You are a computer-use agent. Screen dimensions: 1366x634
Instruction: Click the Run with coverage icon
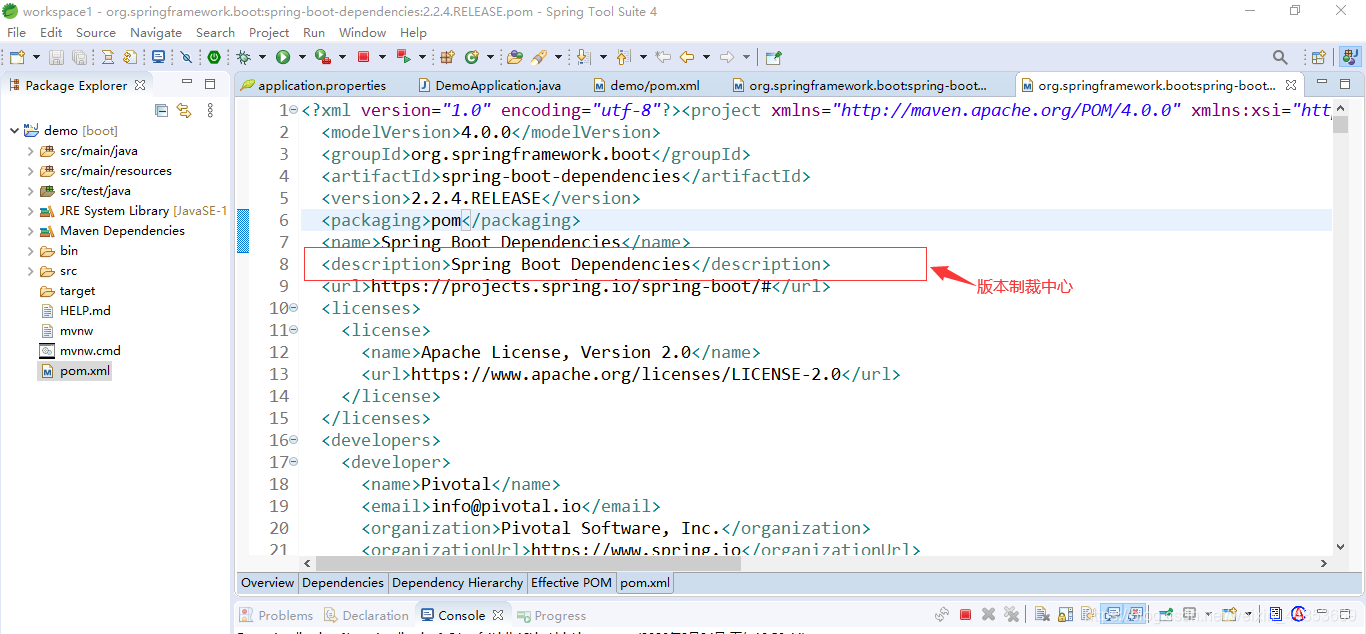322,57
